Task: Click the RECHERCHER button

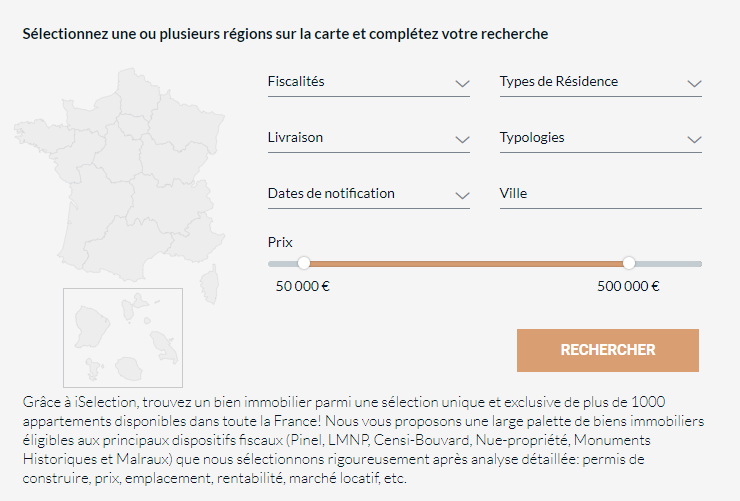Action: coord(607,350)
